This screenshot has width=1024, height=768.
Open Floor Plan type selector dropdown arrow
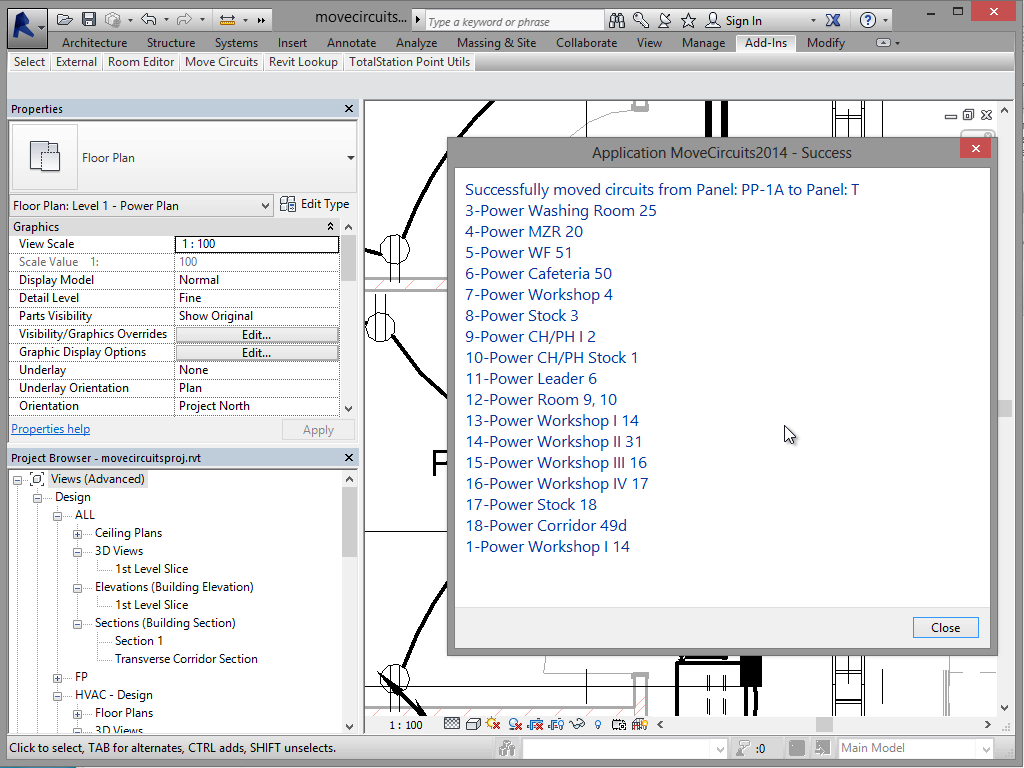click(351, 158)
